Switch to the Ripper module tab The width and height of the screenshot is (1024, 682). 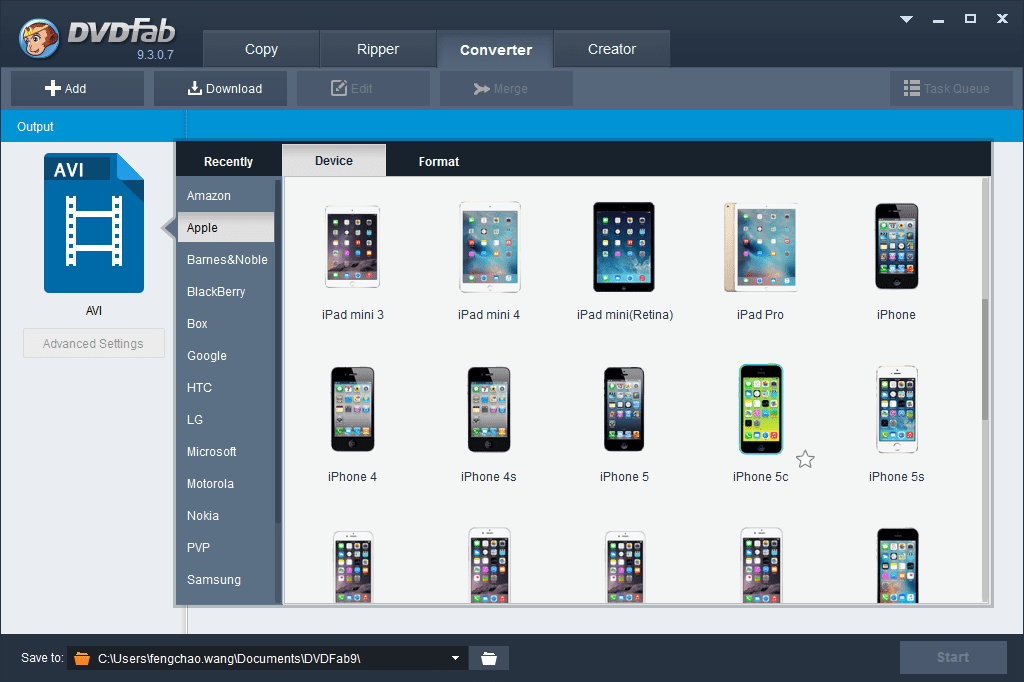377,49
